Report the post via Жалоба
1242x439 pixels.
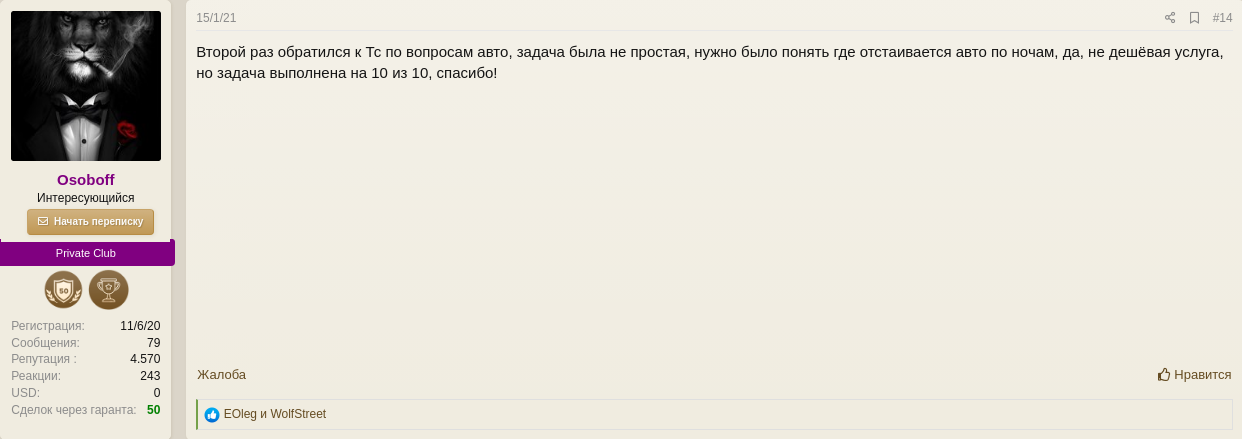(x=221, y=375)
